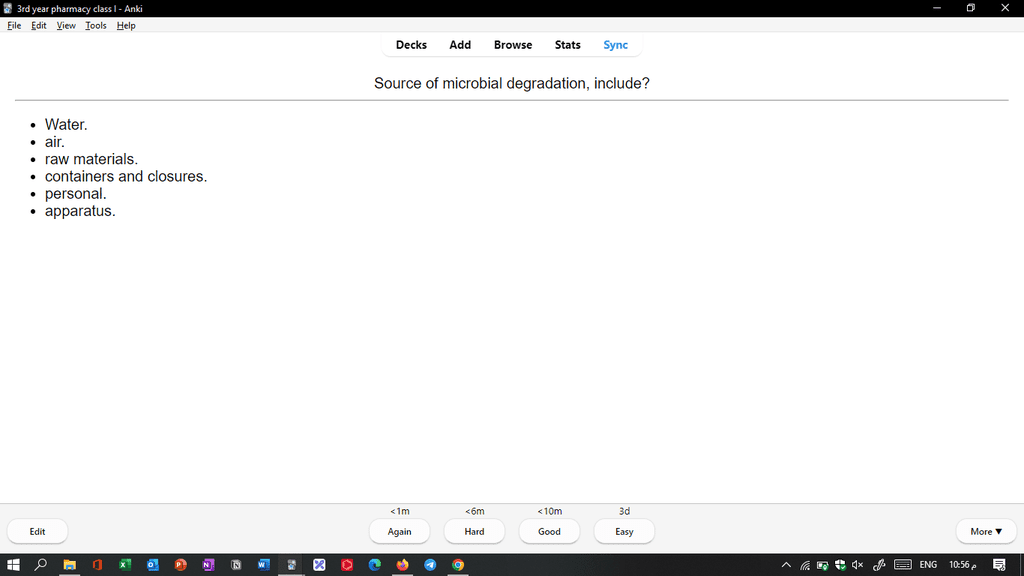Click the 'raw materials.' bullet
1024x576 pixels.
(91, 159)
